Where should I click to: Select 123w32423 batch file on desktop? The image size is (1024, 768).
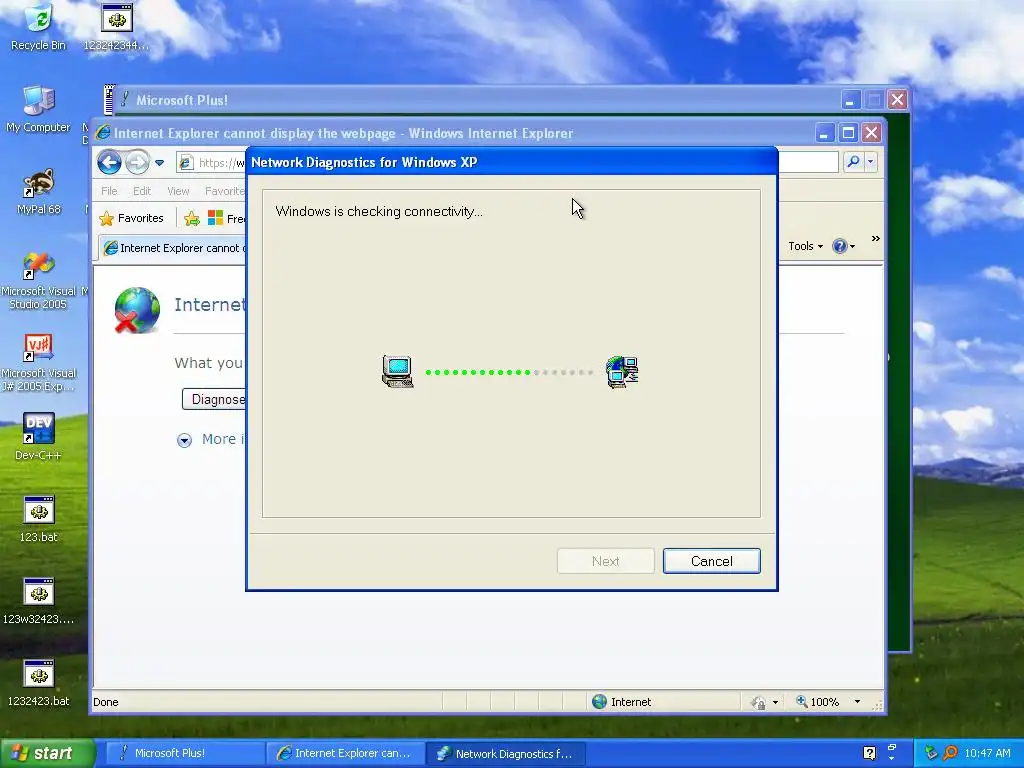pos(39,601)
